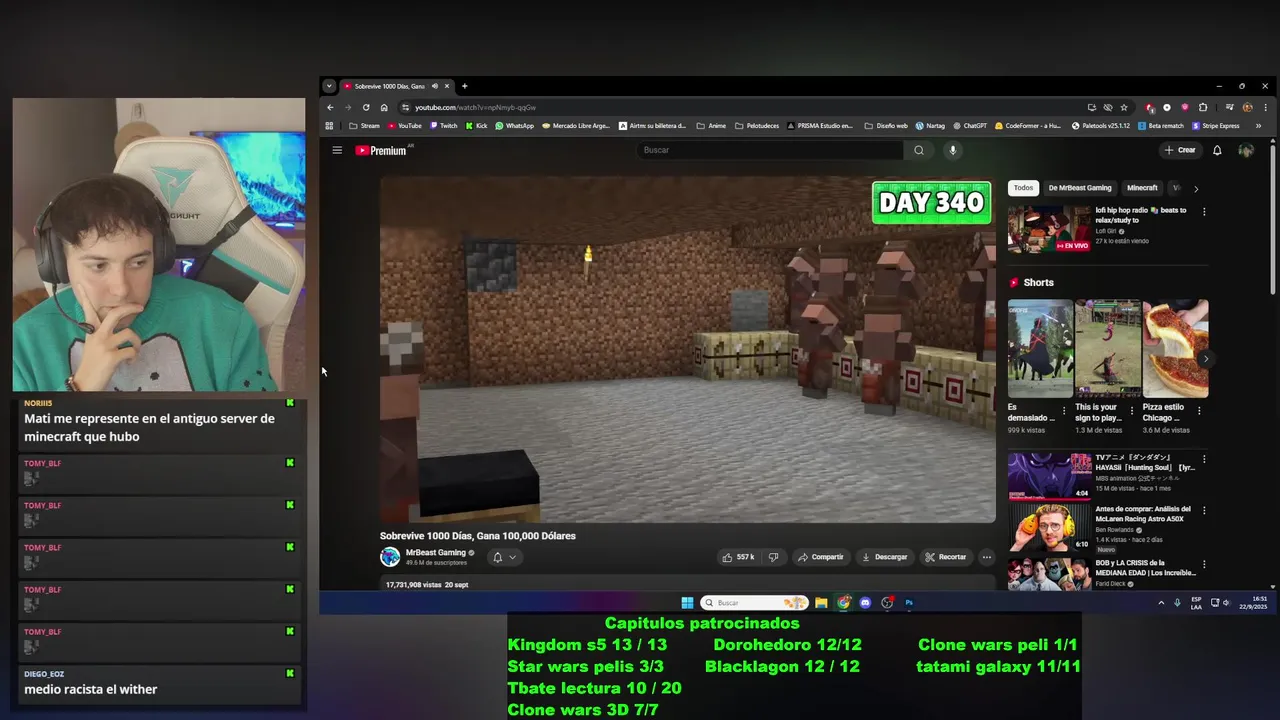Open the Chrome extensions puzzle icon
The width and height of the screenshot is (1280, 720).
point(1203,107)
